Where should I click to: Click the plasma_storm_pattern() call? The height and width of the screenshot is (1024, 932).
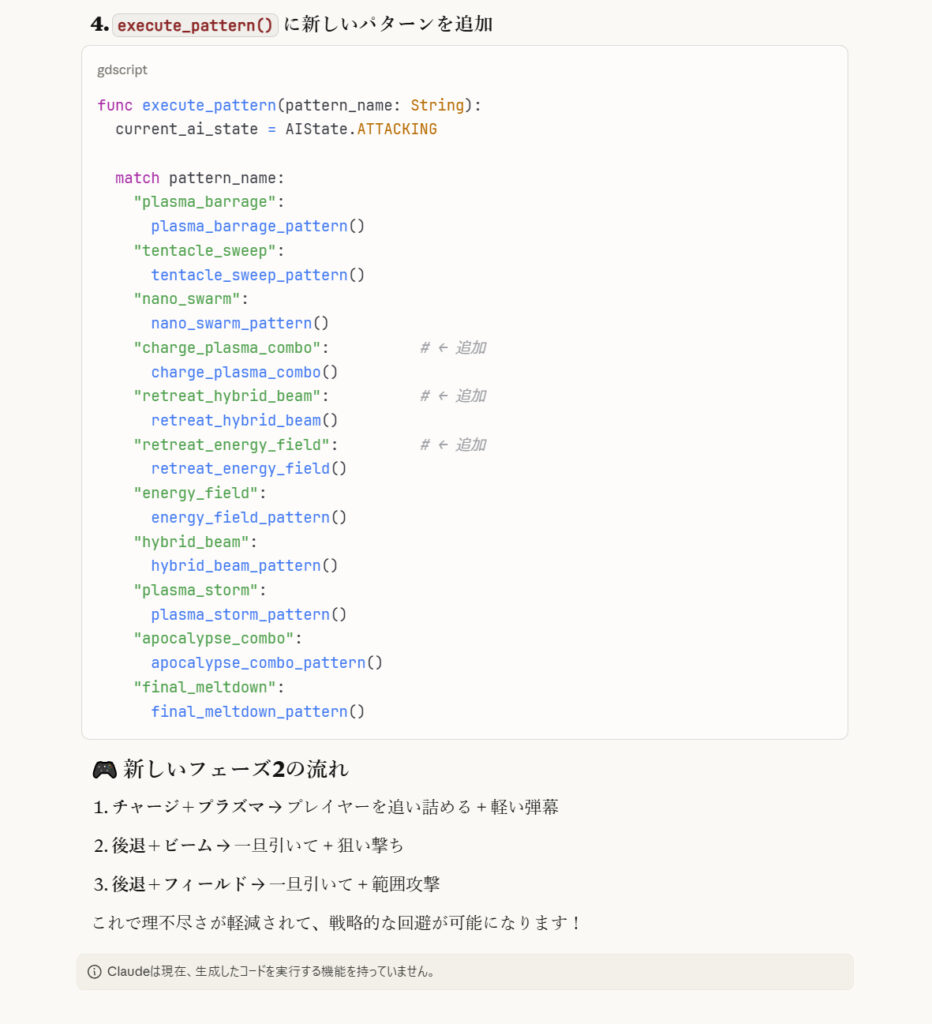[x=248, y=614]
